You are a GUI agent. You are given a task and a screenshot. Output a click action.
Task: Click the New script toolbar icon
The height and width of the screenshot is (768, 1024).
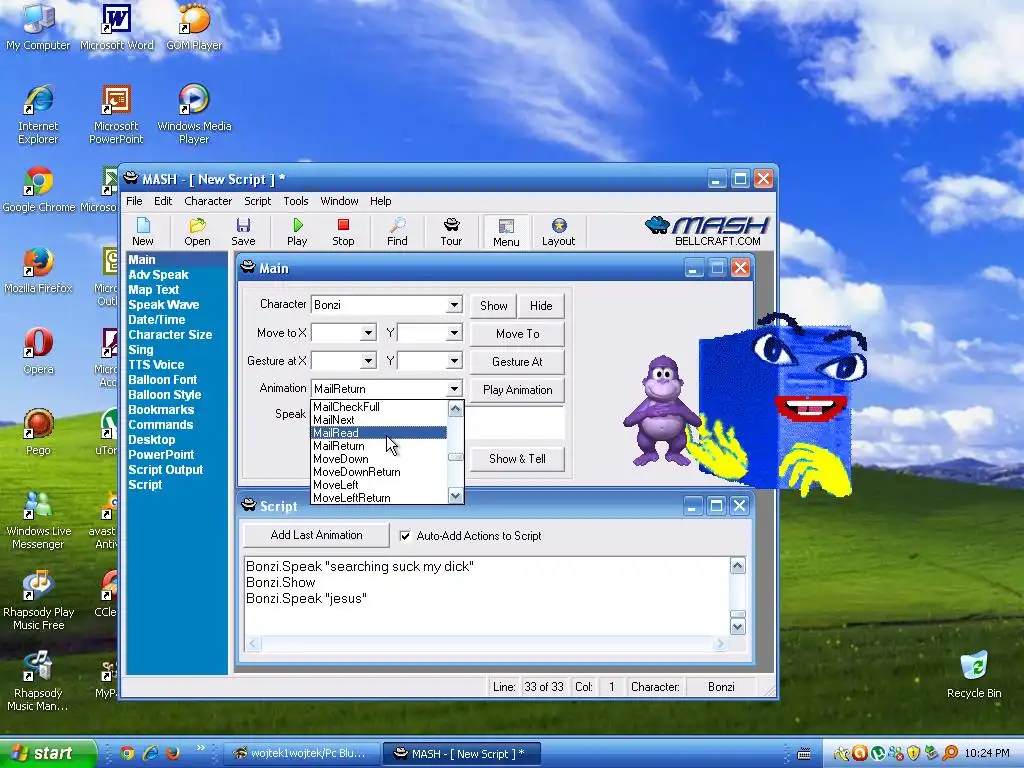[142, 232]
